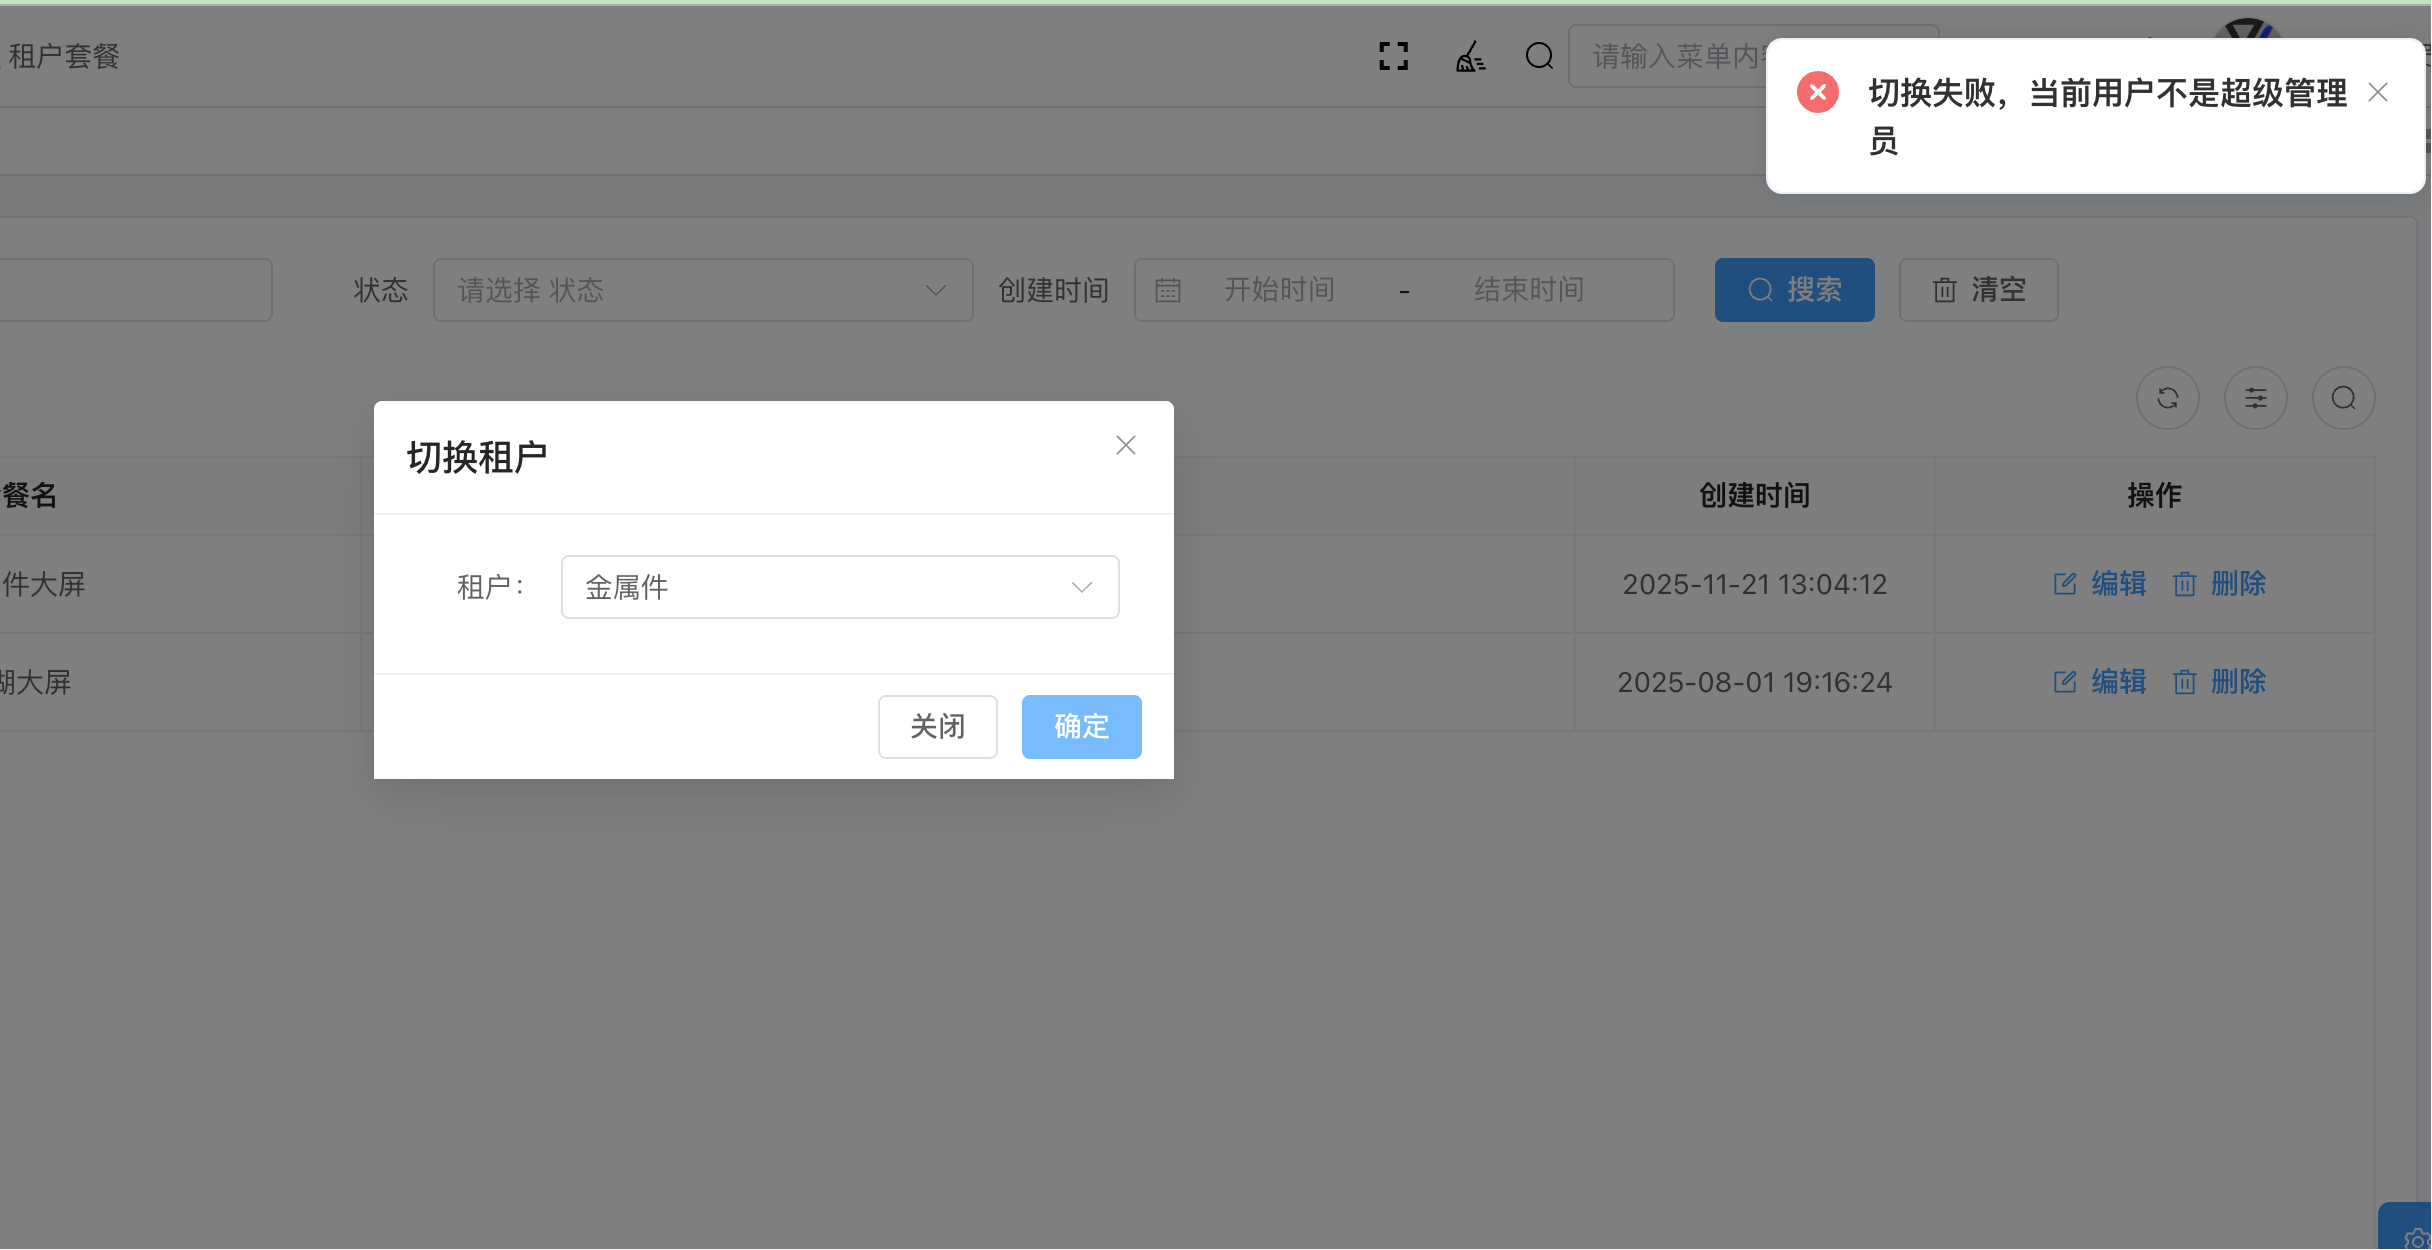This screenshot has height=1250, width=2432.
Task: Click the 关闭 button in dialog
Action: click(937, 727)
